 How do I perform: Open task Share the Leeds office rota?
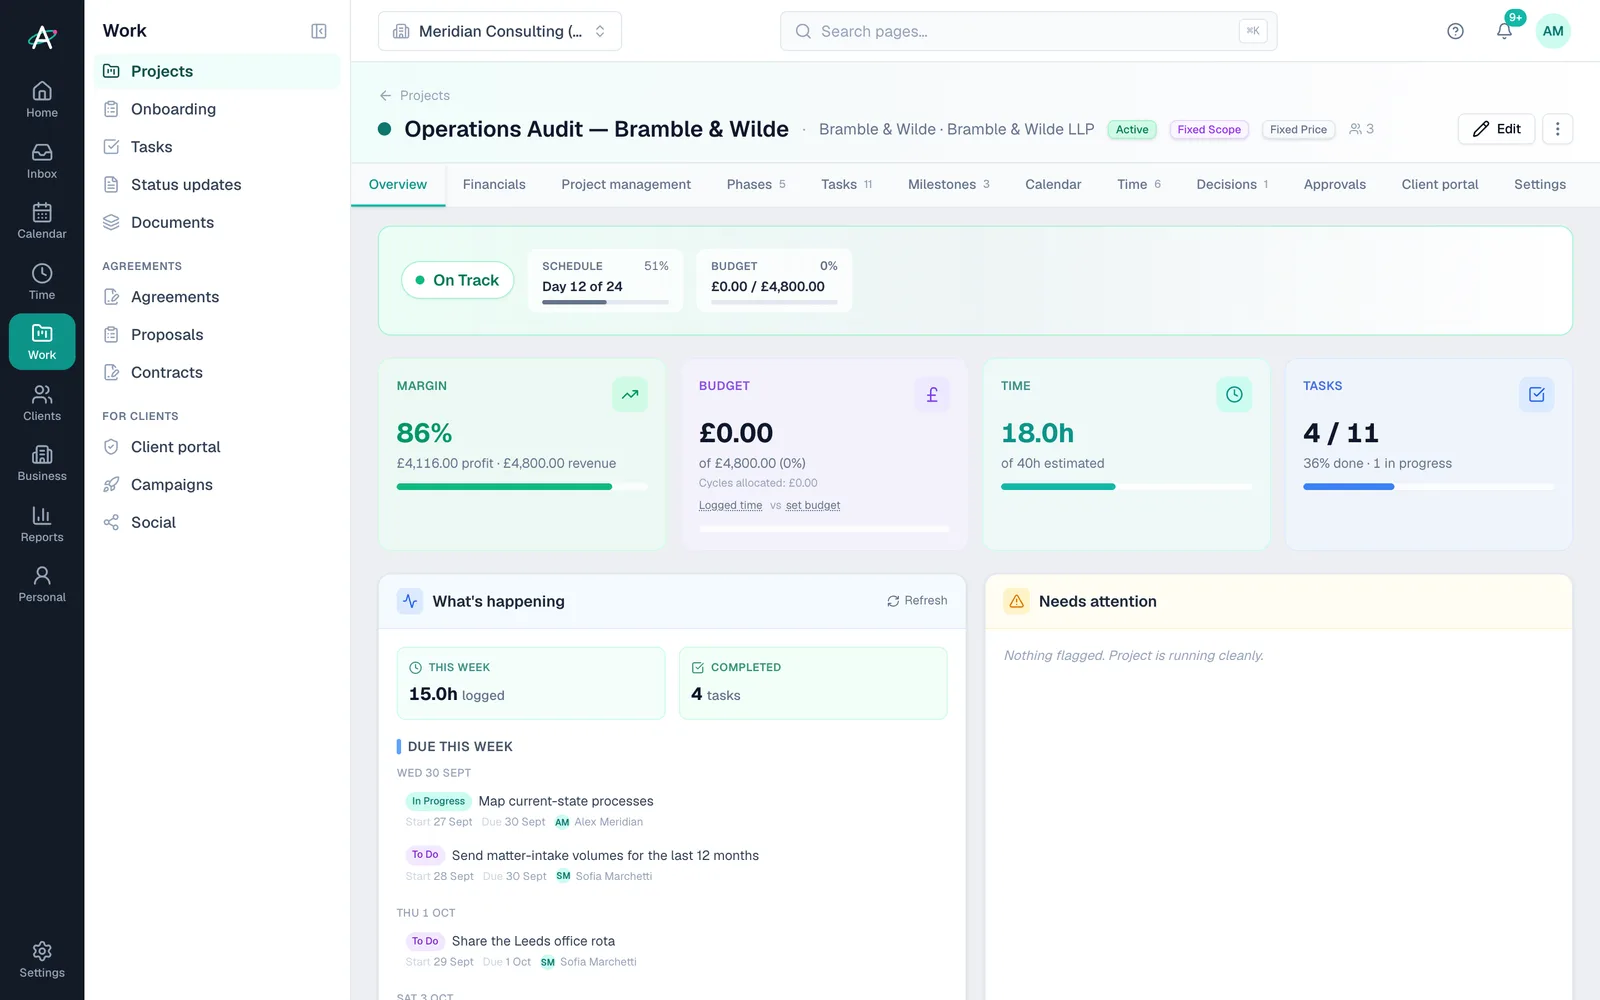(533, 941)
